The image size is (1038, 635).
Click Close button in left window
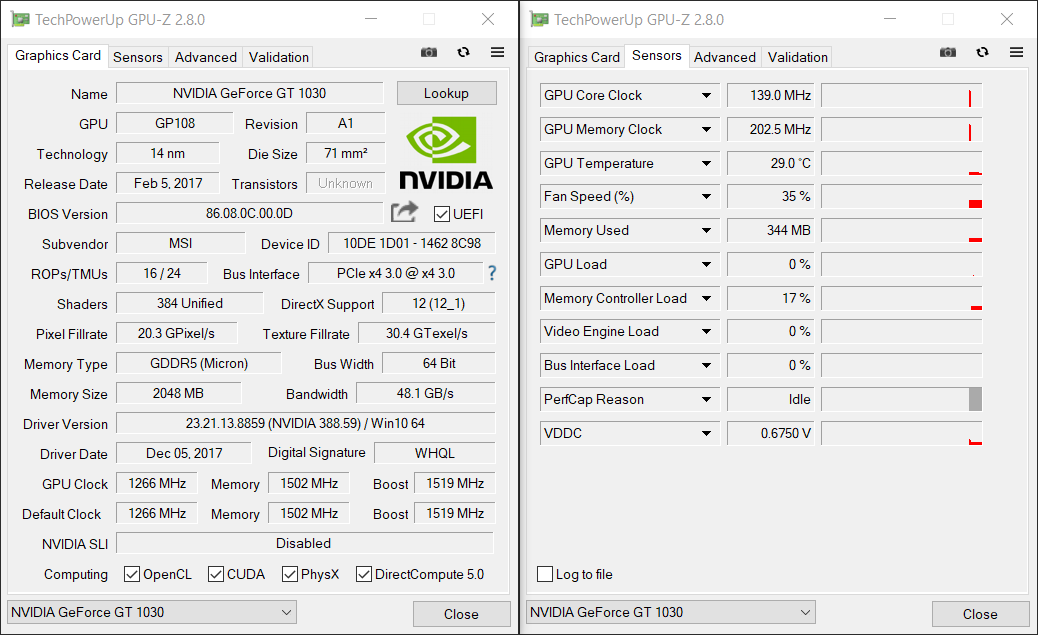(461, 614)
